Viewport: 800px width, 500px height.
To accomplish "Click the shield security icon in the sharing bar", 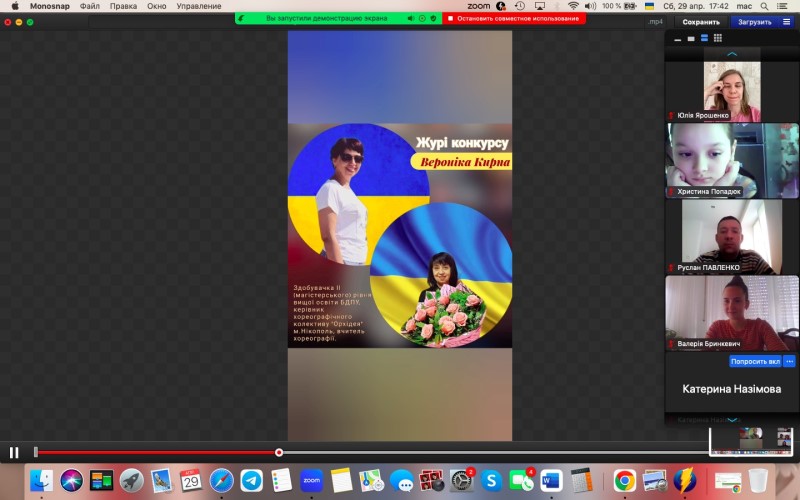I will [433, 18].
